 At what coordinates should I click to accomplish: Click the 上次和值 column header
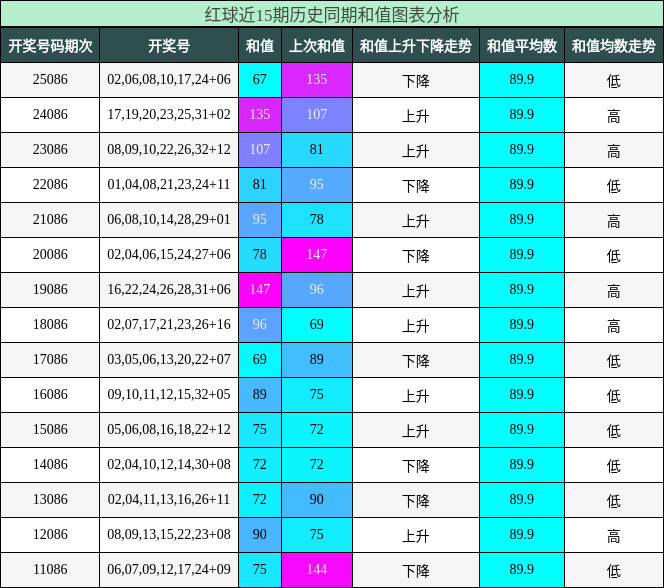click(x=317, y=46)
